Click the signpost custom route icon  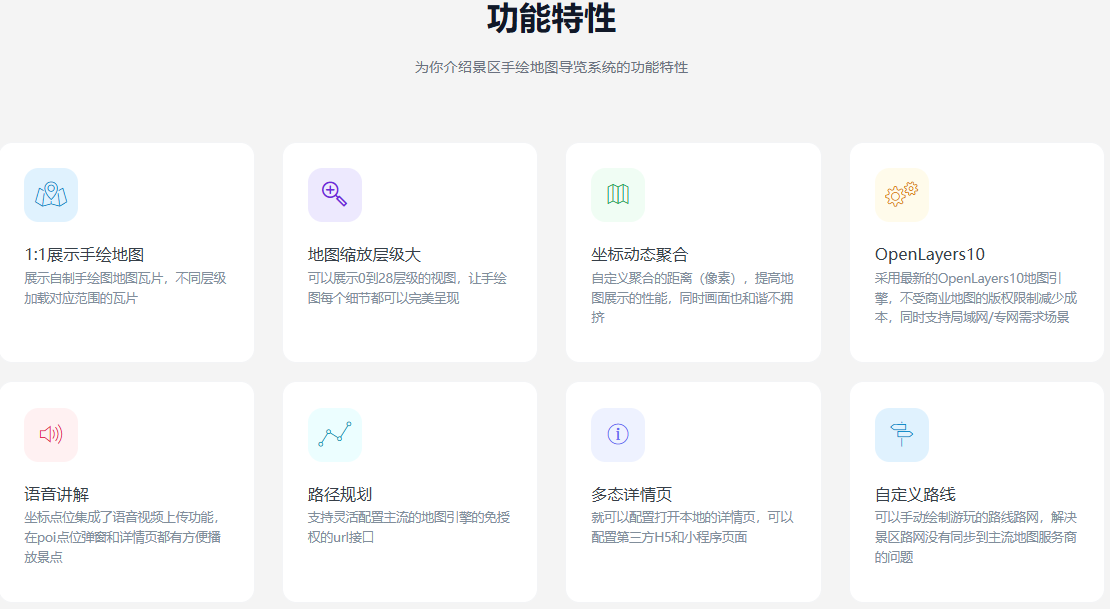[x=902, y=434]
